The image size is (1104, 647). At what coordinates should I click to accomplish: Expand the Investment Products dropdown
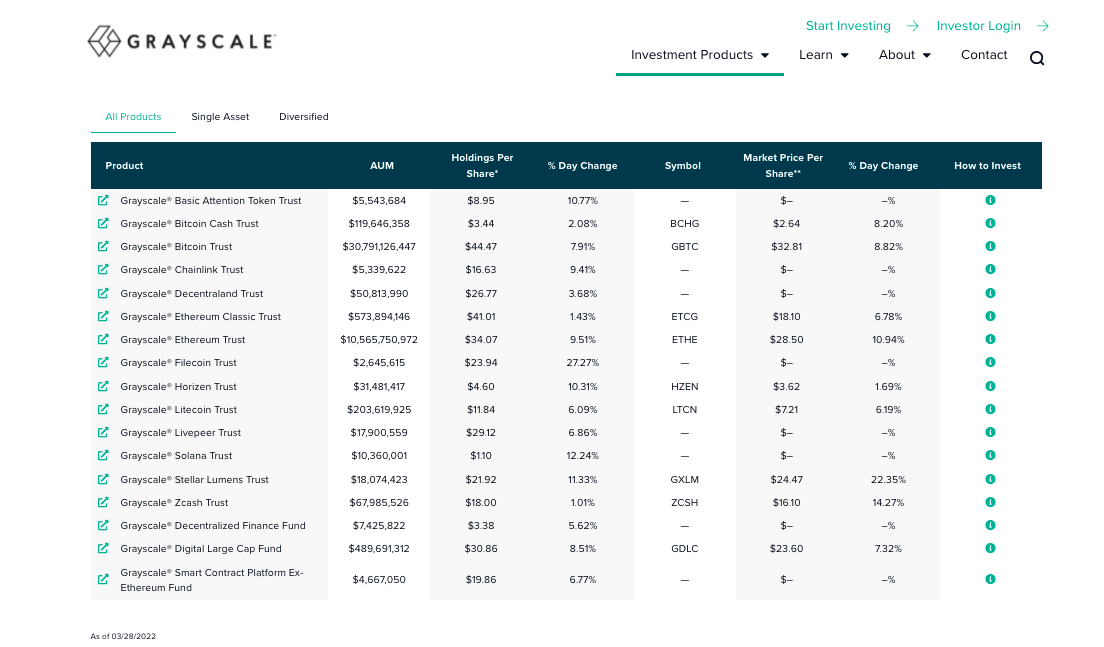[x=699, y=55]
